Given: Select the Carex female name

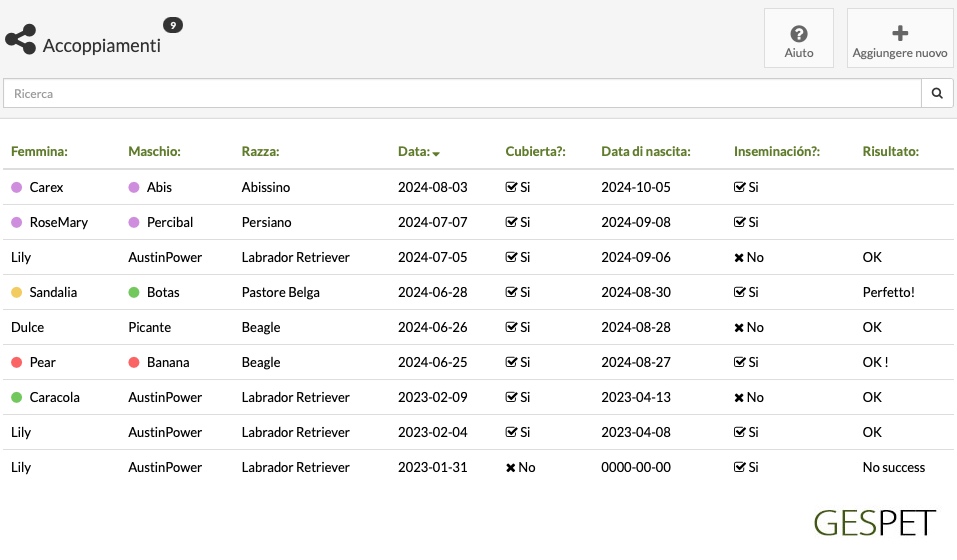Looking at the screenshot, I should click(46, 187).
